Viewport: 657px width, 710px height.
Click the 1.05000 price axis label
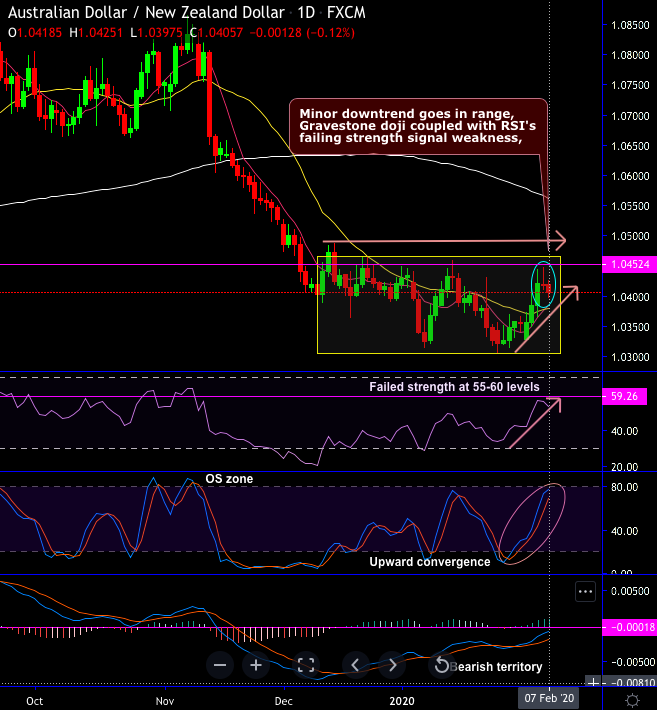[x=630, y=236]
